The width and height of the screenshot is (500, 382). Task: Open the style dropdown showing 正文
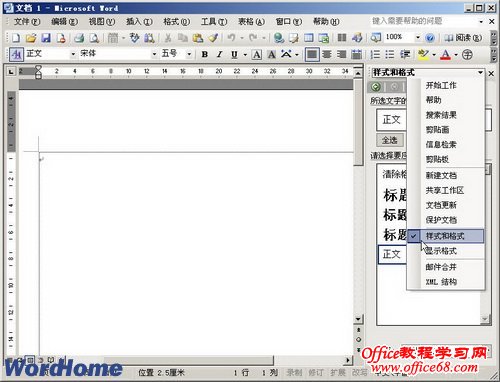(73, 54)
